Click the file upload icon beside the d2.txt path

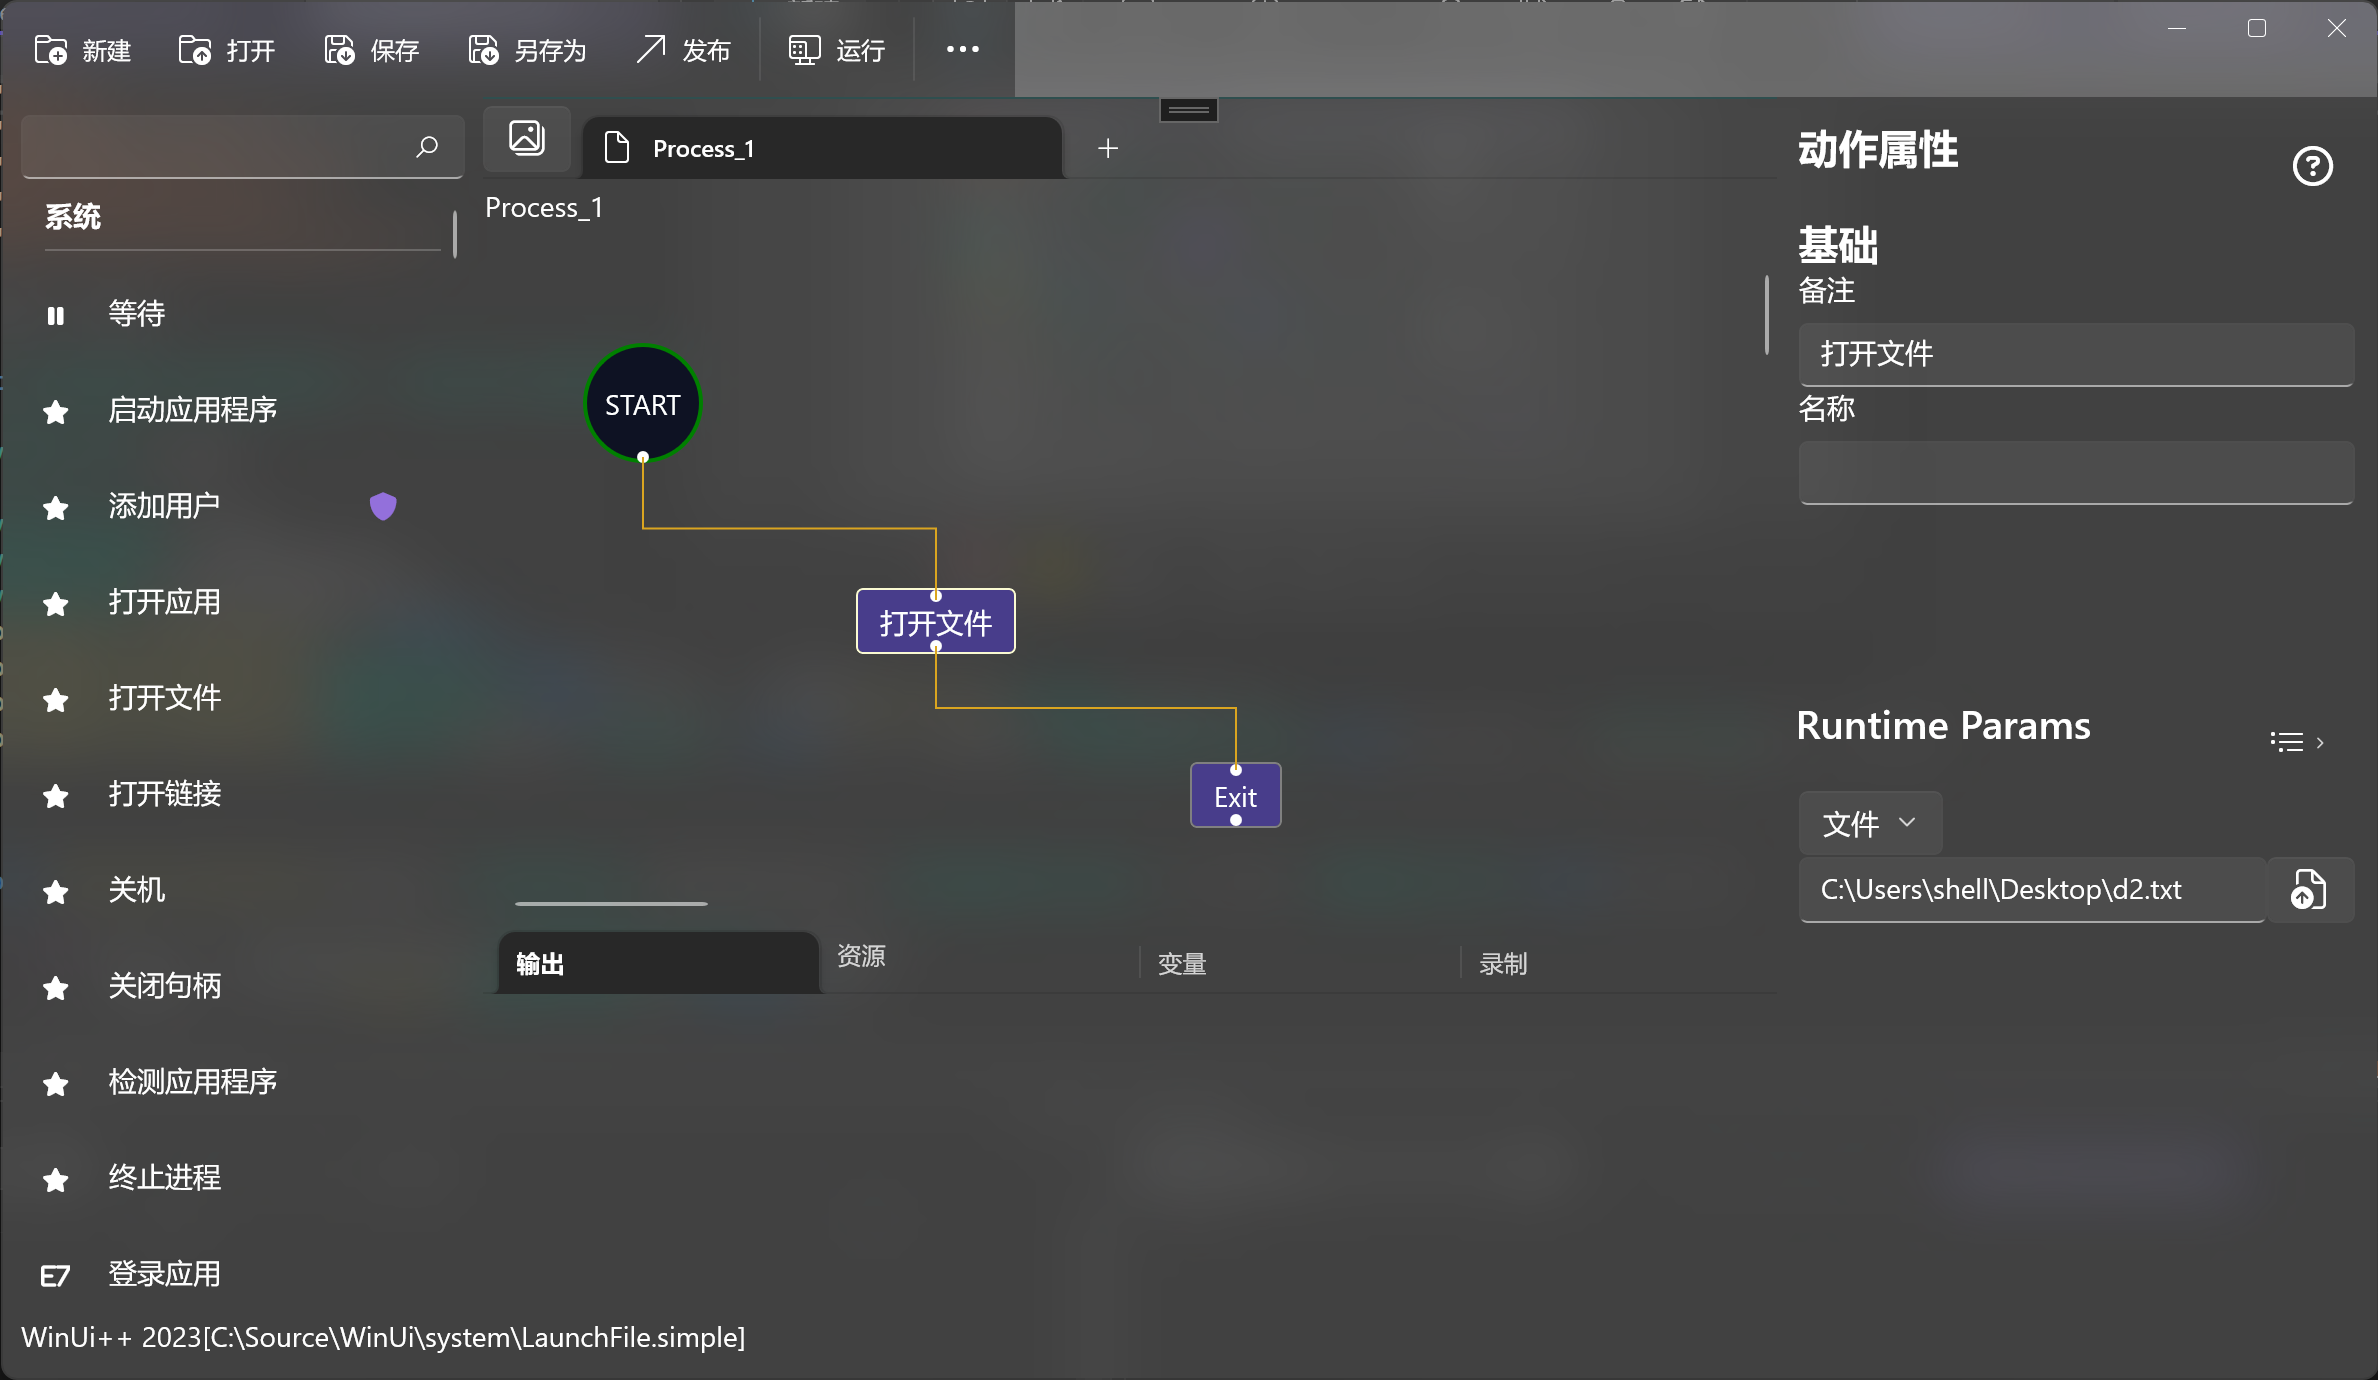tap(2309, 889)
